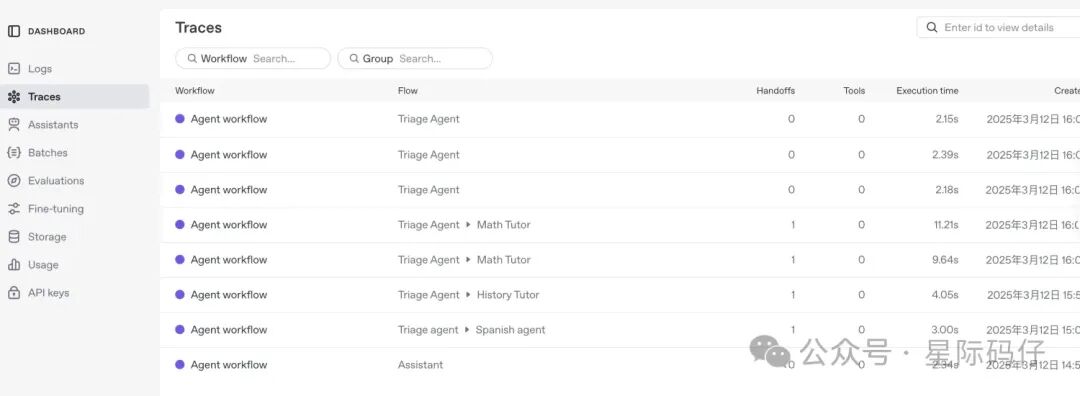Open Fine-tuning sliders icon in sidebar
Image resolution: width=1080 pixels, height=396 pixels.
coord(14,209)
